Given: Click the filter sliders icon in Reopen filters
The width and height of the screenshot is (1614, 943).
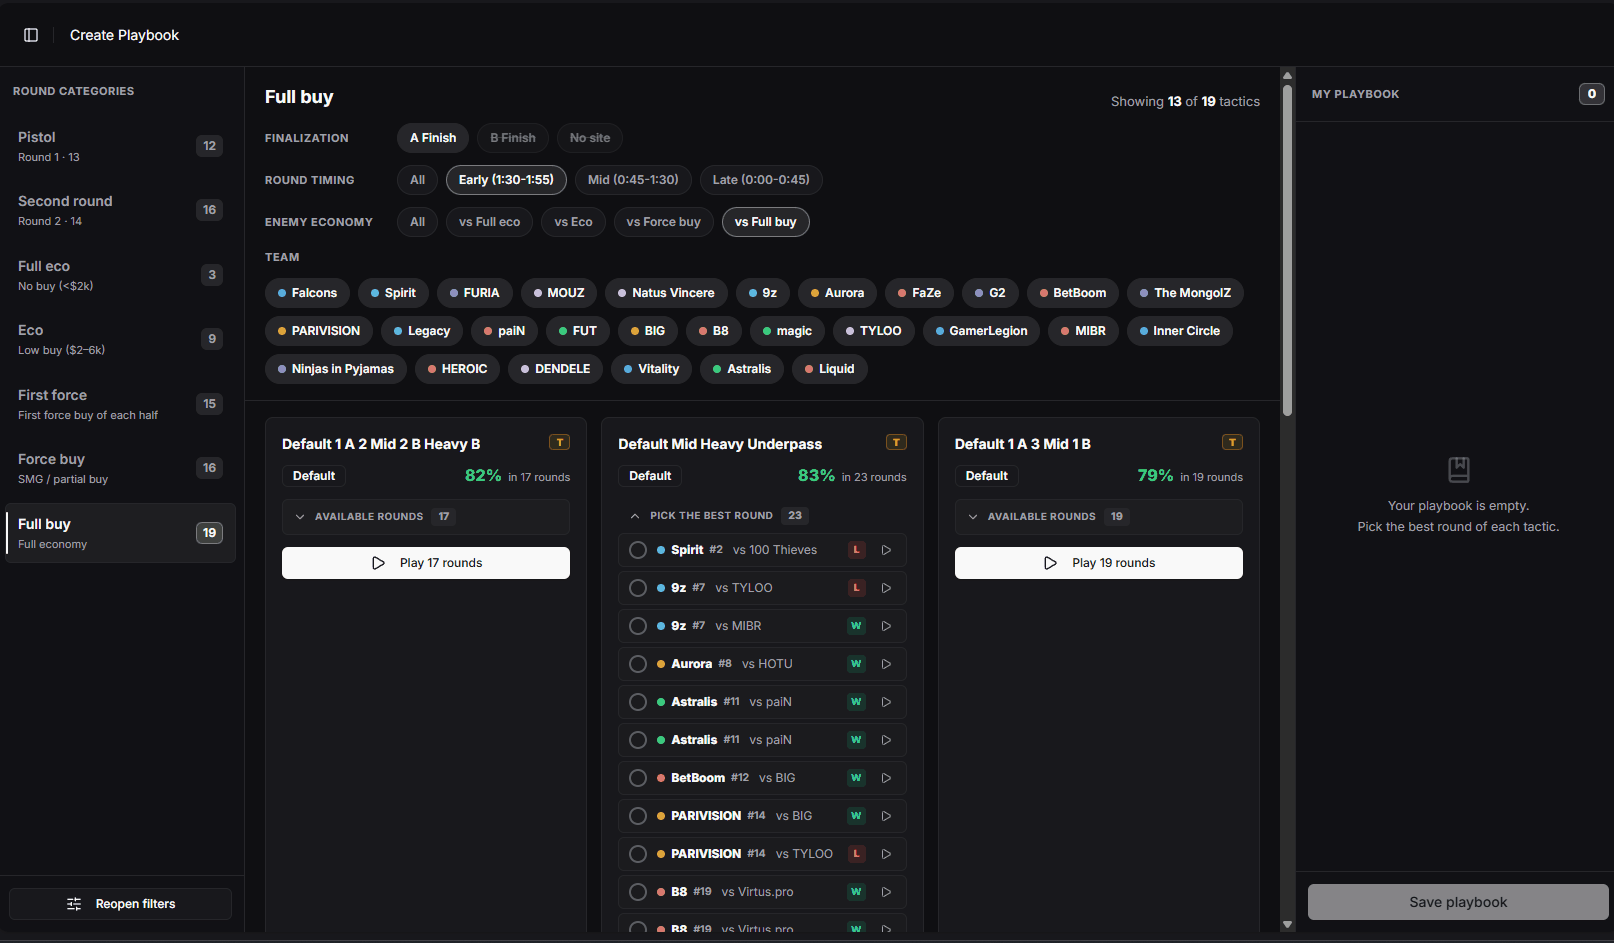Looking at the screenshot, I should 74,904.
